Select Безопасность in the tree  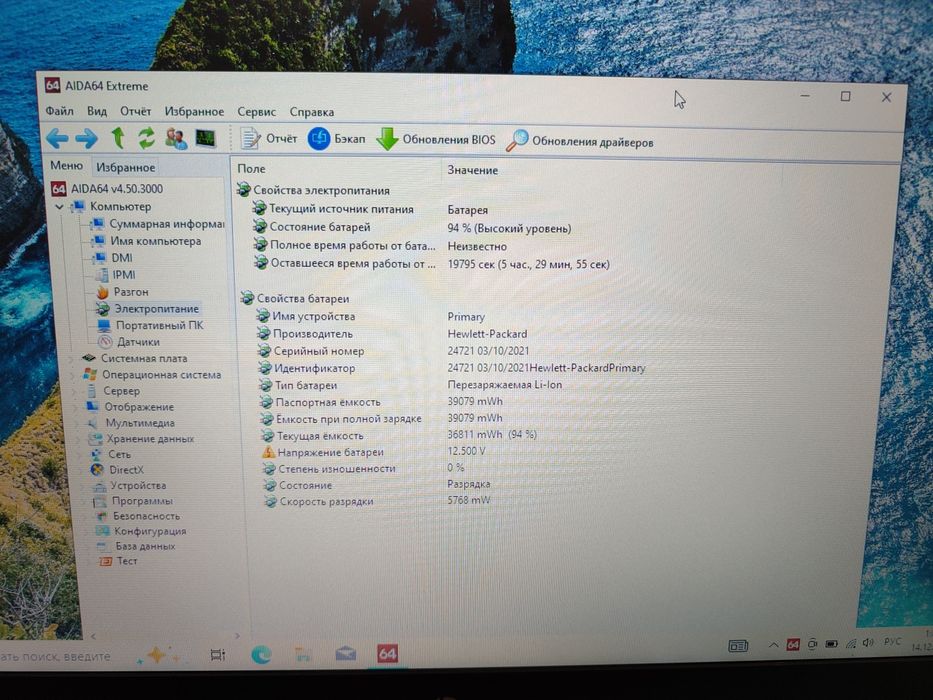click(138, 516)
